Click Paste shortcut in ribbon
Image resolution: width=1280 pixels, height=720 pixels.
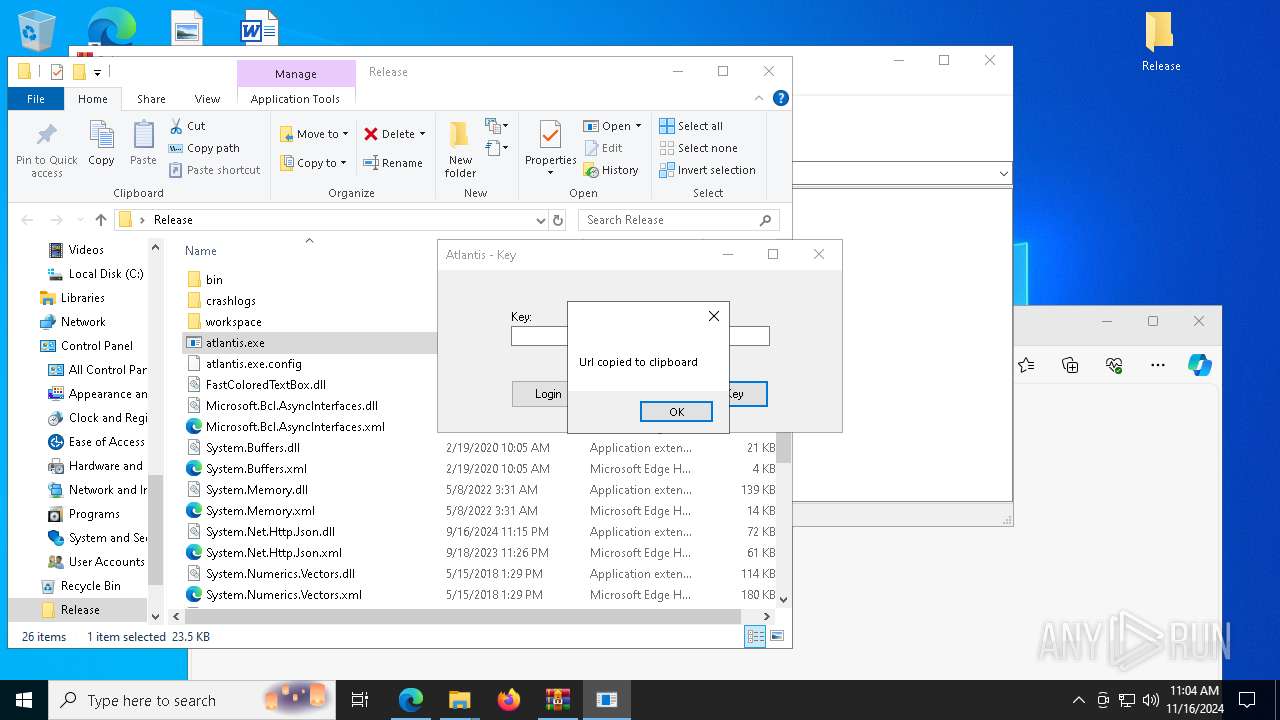coord(214,170)
